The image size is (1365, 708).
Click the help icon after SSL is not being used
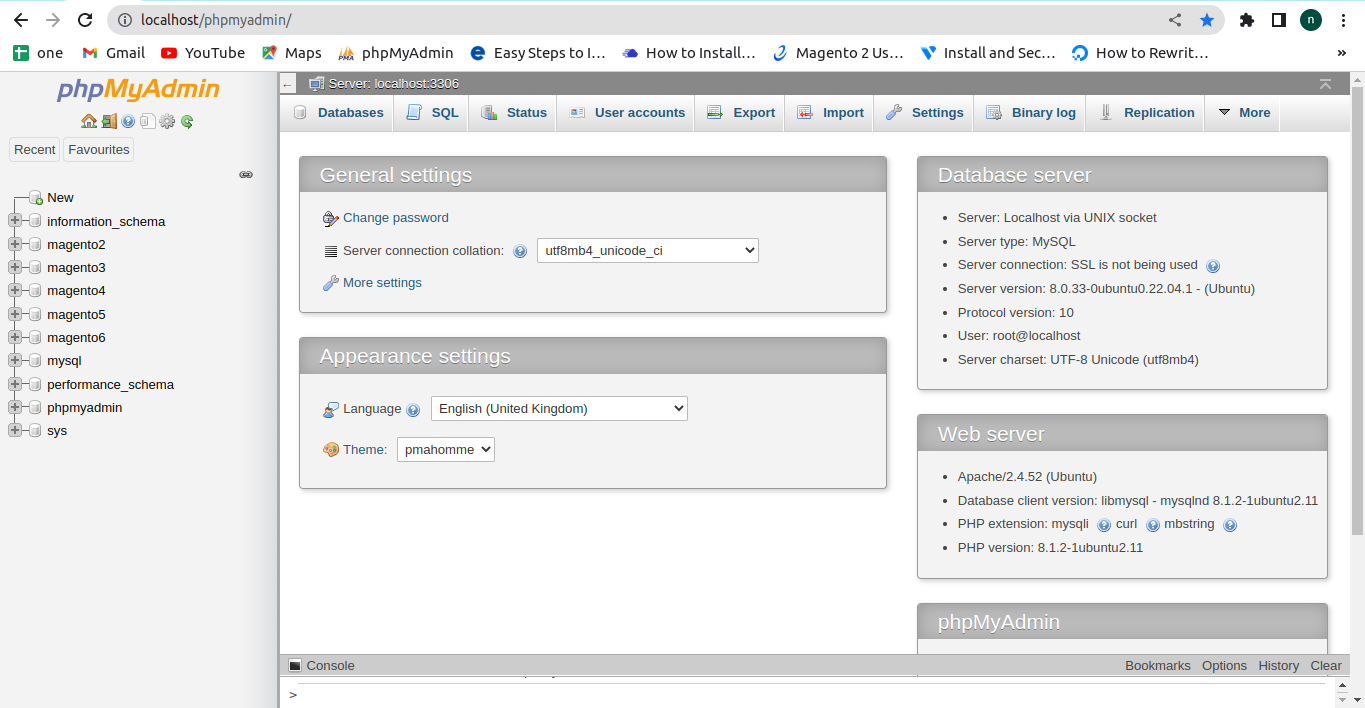1213,265
